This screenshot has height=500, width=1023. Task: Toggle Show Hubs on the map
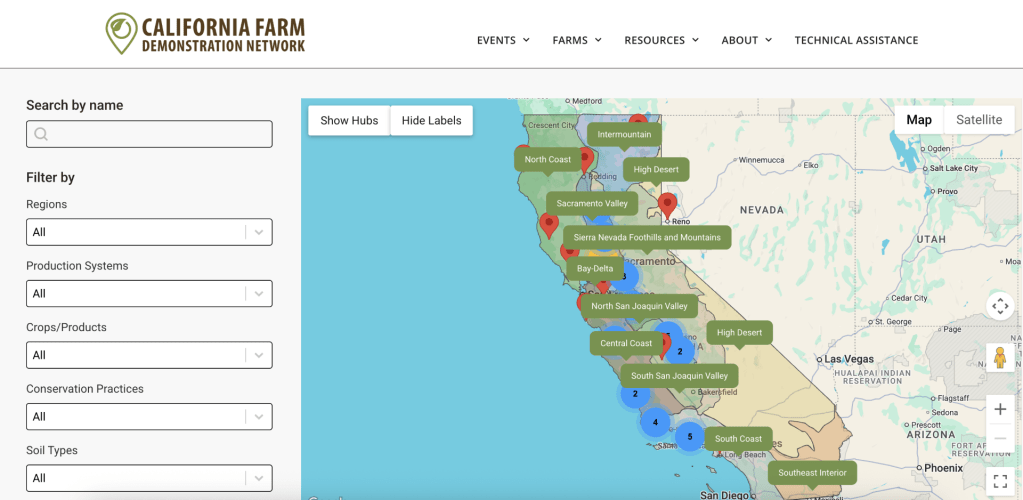(x=349, y=120)
